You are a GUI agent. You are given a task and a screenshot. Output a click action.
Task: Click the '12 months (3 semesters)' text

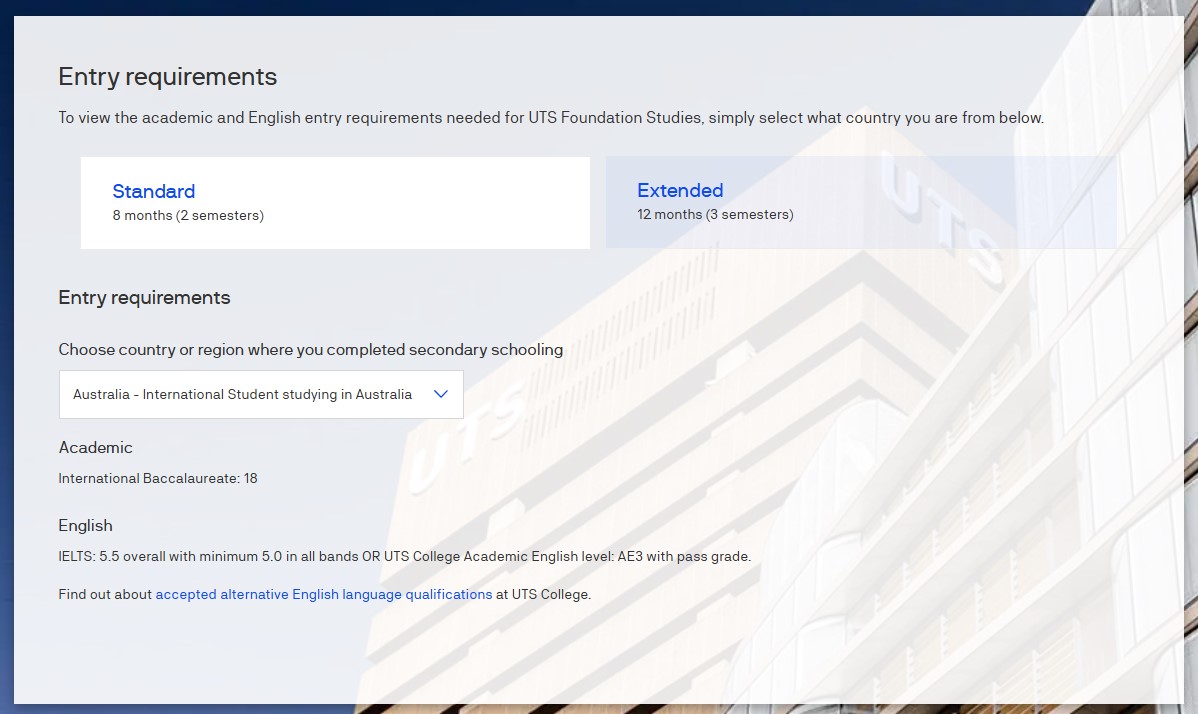[x=715, y=215]
